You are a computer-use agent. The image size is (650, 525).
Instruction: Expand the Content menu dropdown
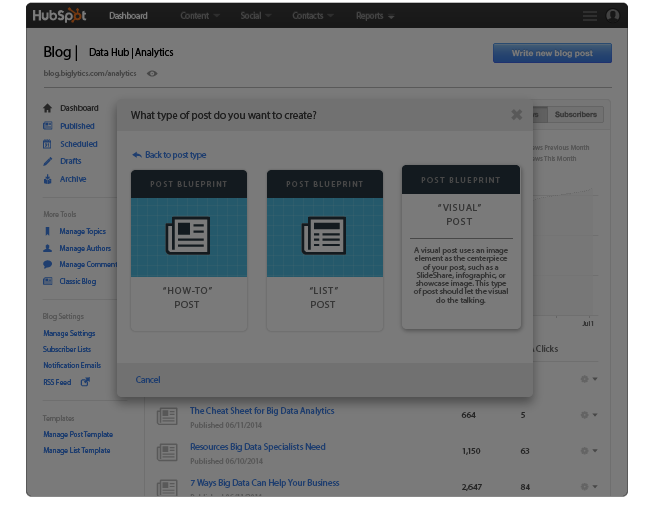199,16
